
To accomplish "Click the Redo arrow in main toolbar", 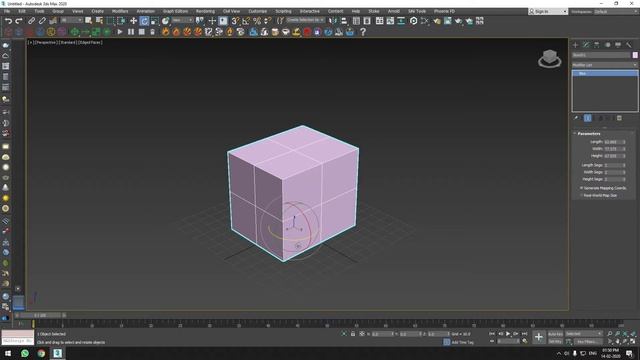I will (19, 21).
